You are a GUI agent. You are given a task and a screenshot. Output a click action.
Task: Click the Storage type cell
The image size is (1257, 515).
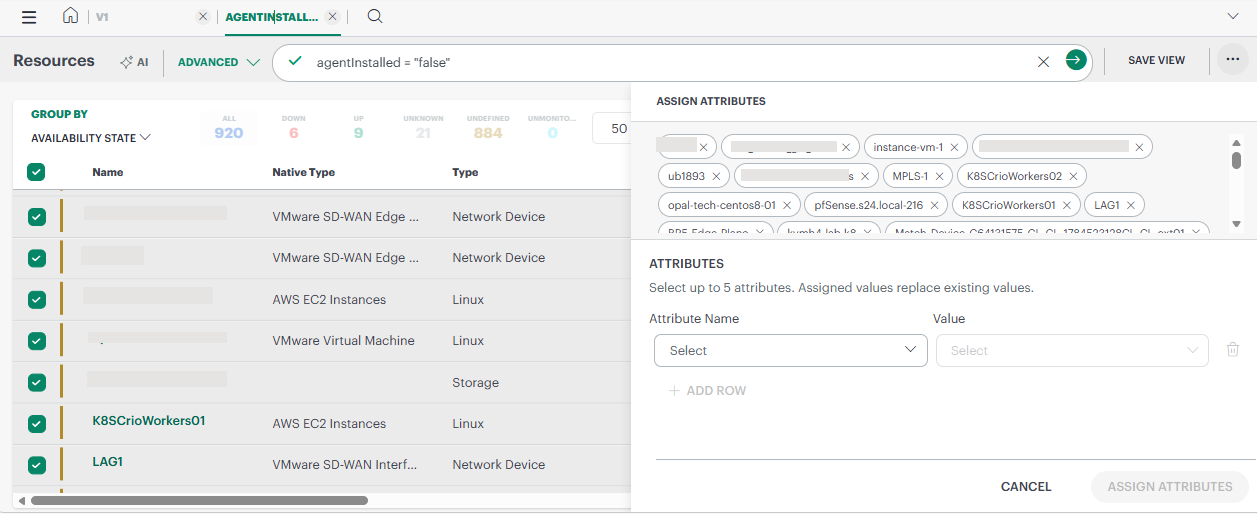point(475,382)
